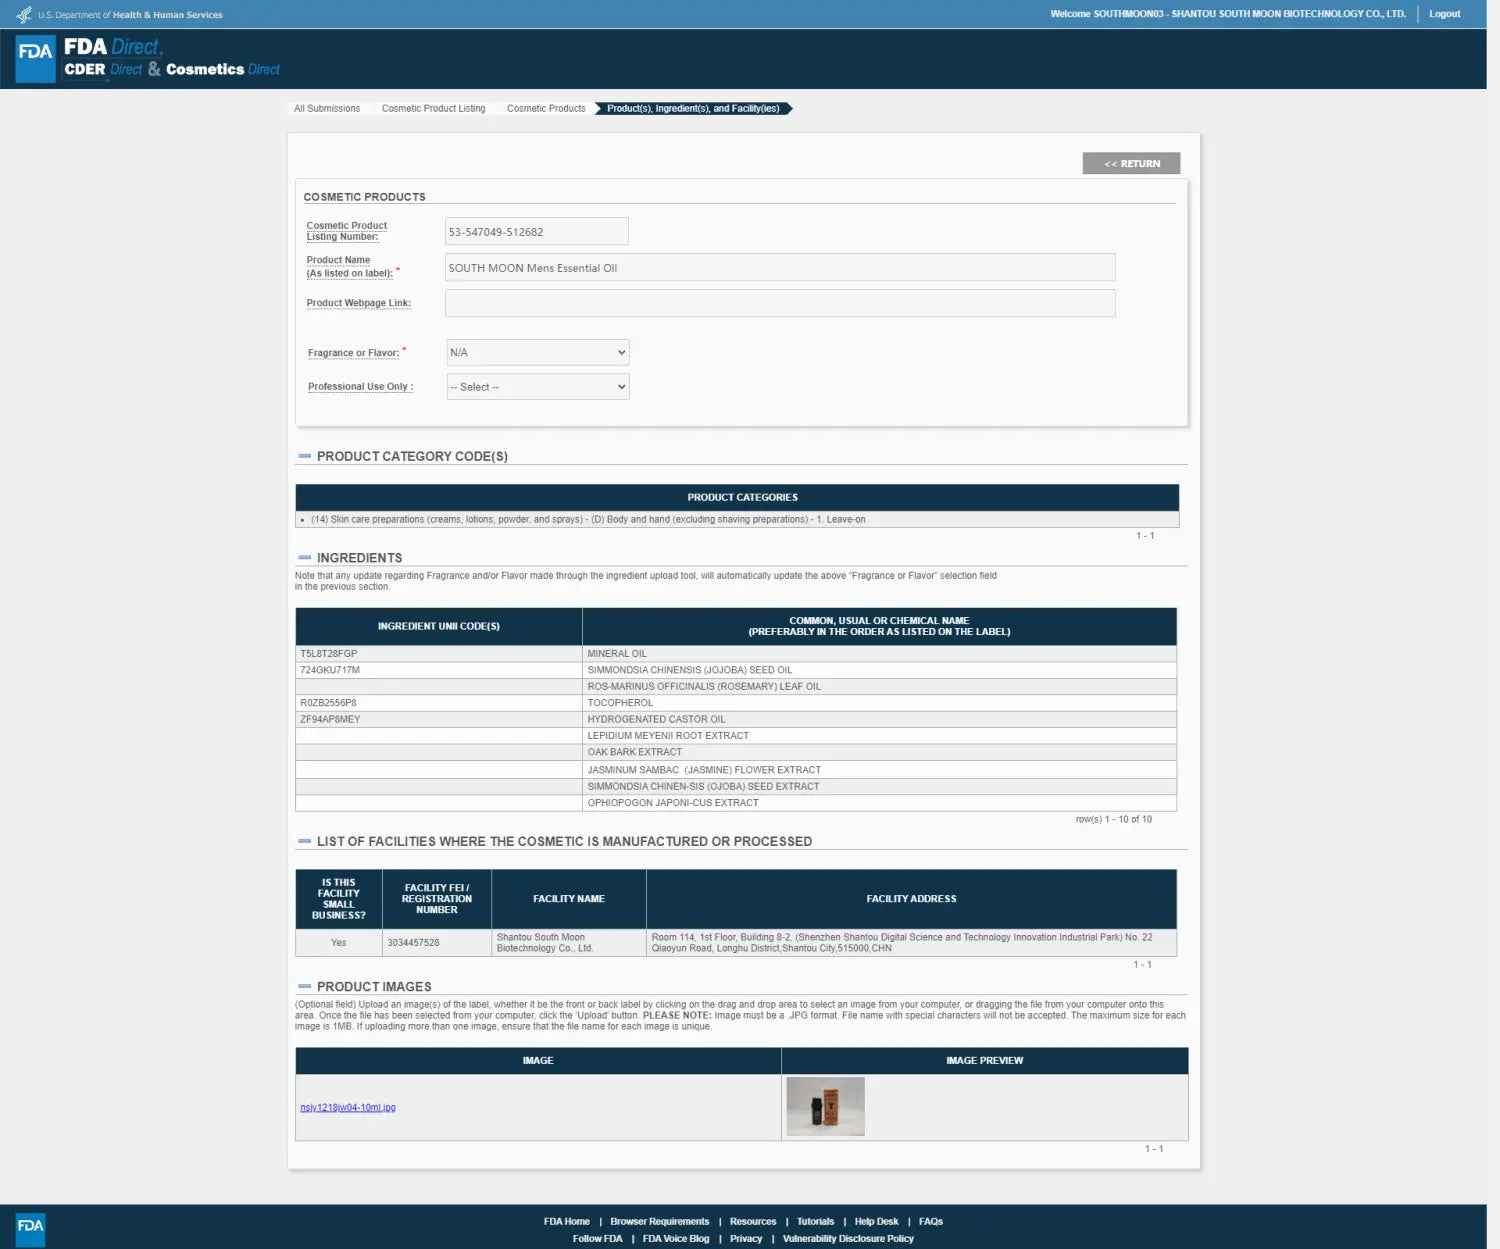The image size is (1500, 1249).
Task: Open the Tutorials footer link
Action: (815, 1221)
